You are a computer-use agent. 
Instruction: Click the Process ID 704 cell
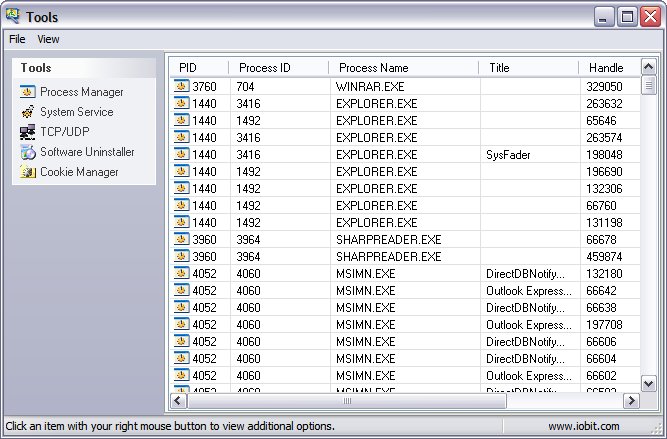point(245,86)
